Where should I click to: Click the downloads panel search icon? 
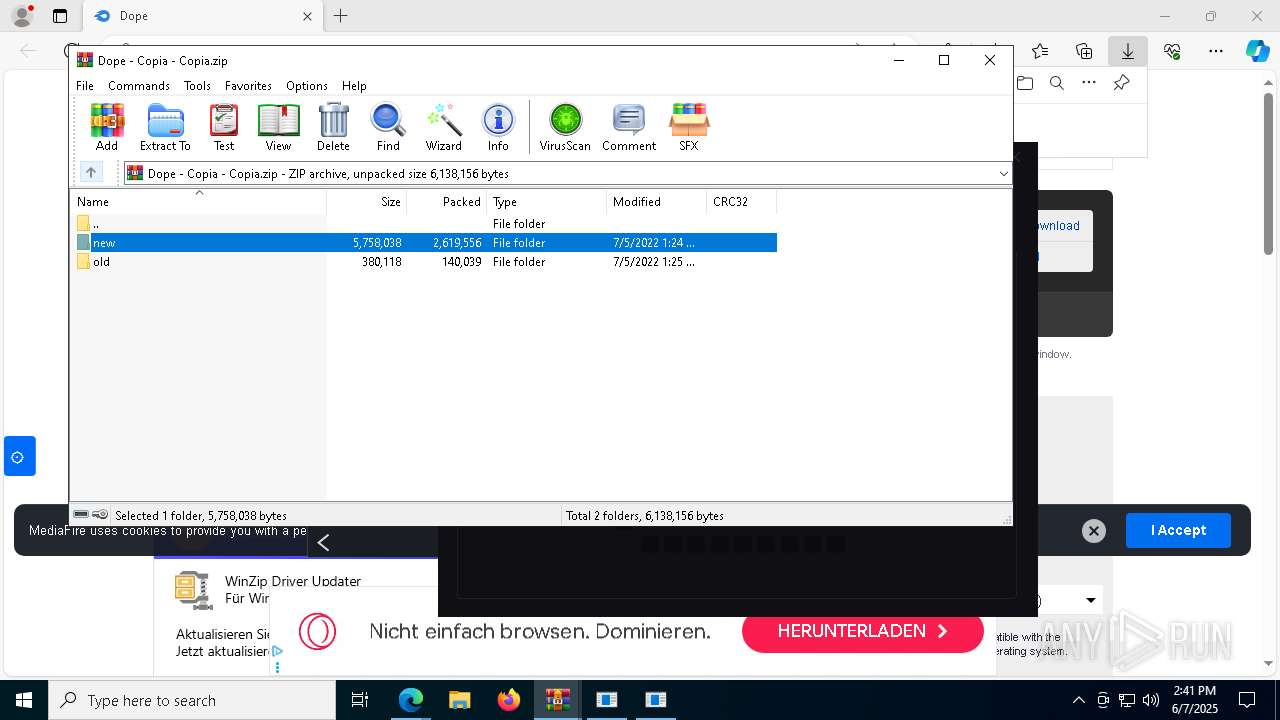(1057, 83)
